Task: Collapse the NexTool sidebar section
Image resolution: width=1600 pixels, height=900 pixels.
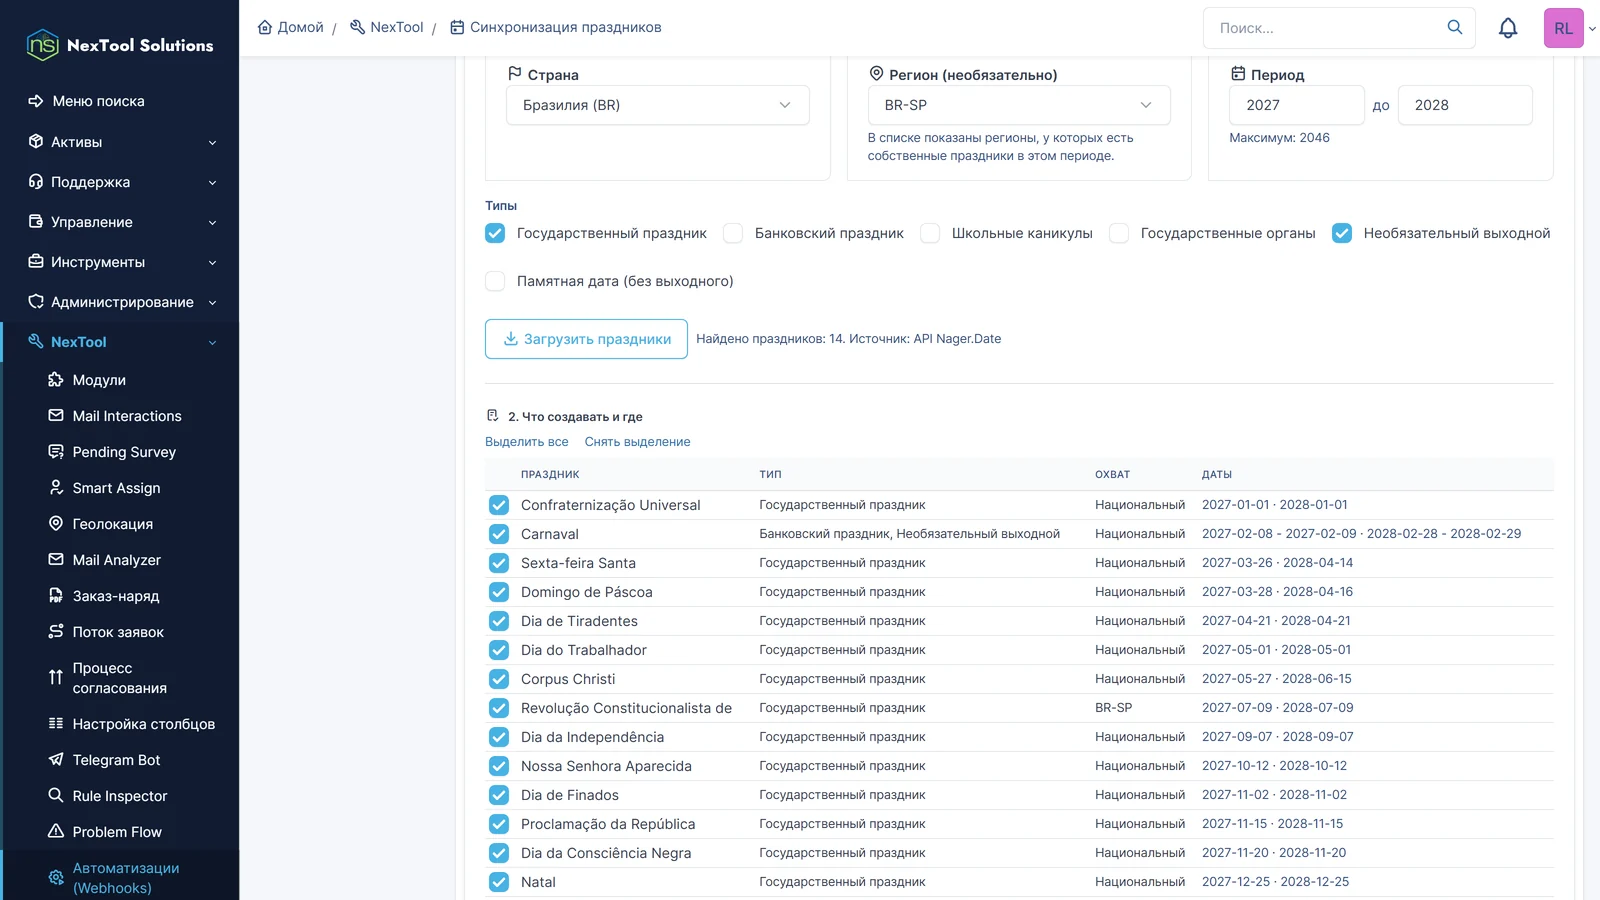Action: point(120,342)
